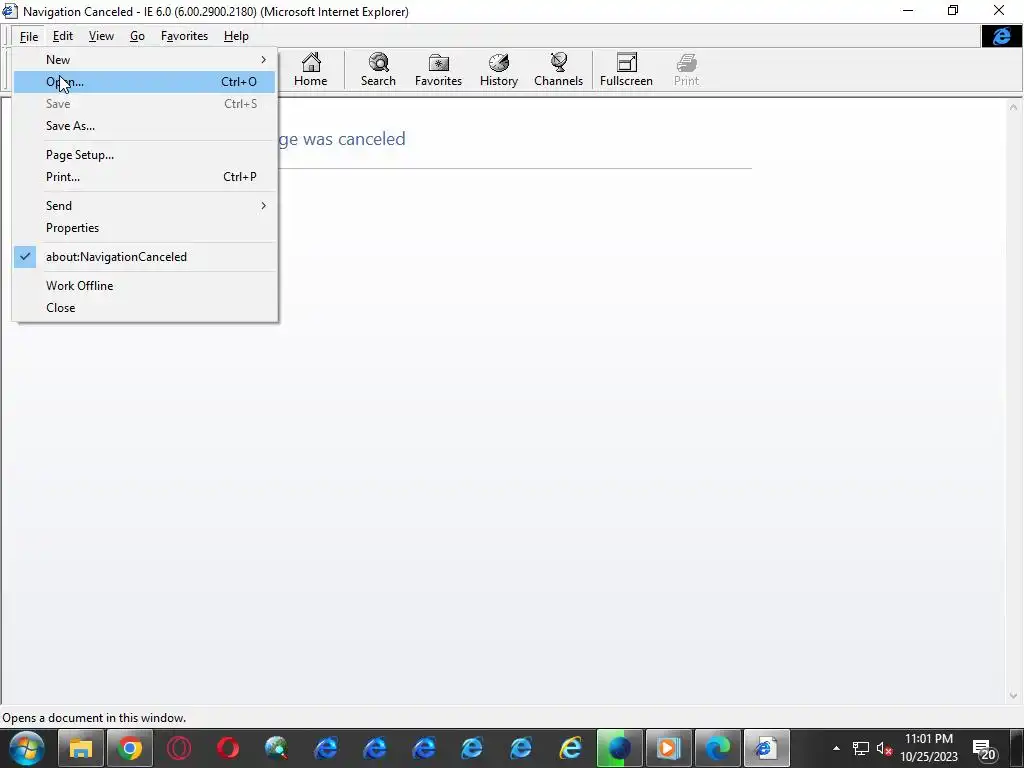Switch to Fullscreen using toolbar icon
This screenshot has width=1024, height=768.
tap(626, 70)
